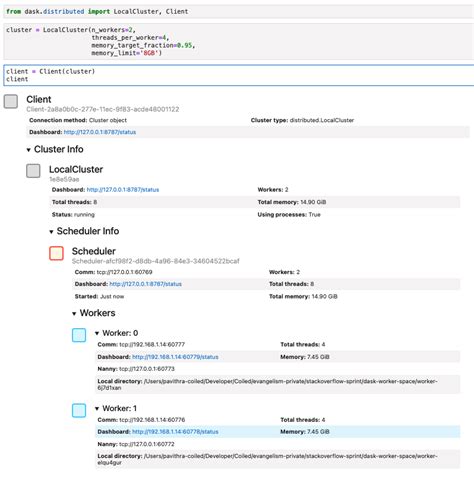Viewport: 474px width, 493px height.
Task: Click the Client ID text under Client heading
Action: pyautogui.click(x=103, y=109)
